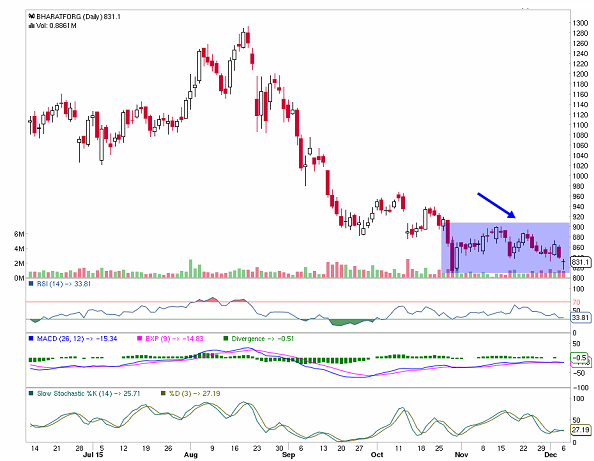Click the Aug month axis label
This screenshot has height=461, width=594.
(191, 455)
